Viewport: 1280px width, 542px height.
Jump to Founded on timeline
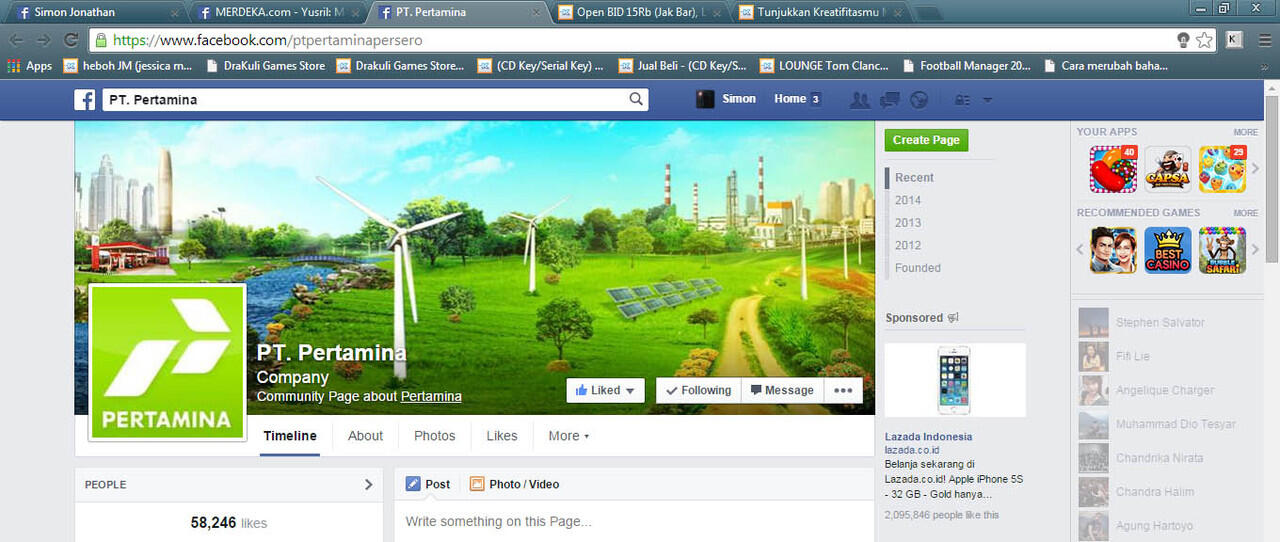[918, 268]
